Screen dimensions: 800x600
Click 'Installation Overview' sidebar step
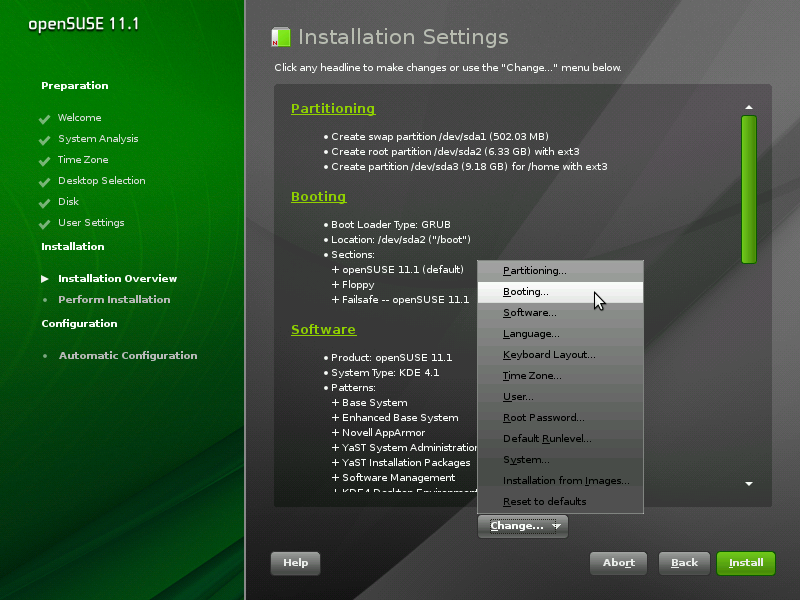[117, 279]
